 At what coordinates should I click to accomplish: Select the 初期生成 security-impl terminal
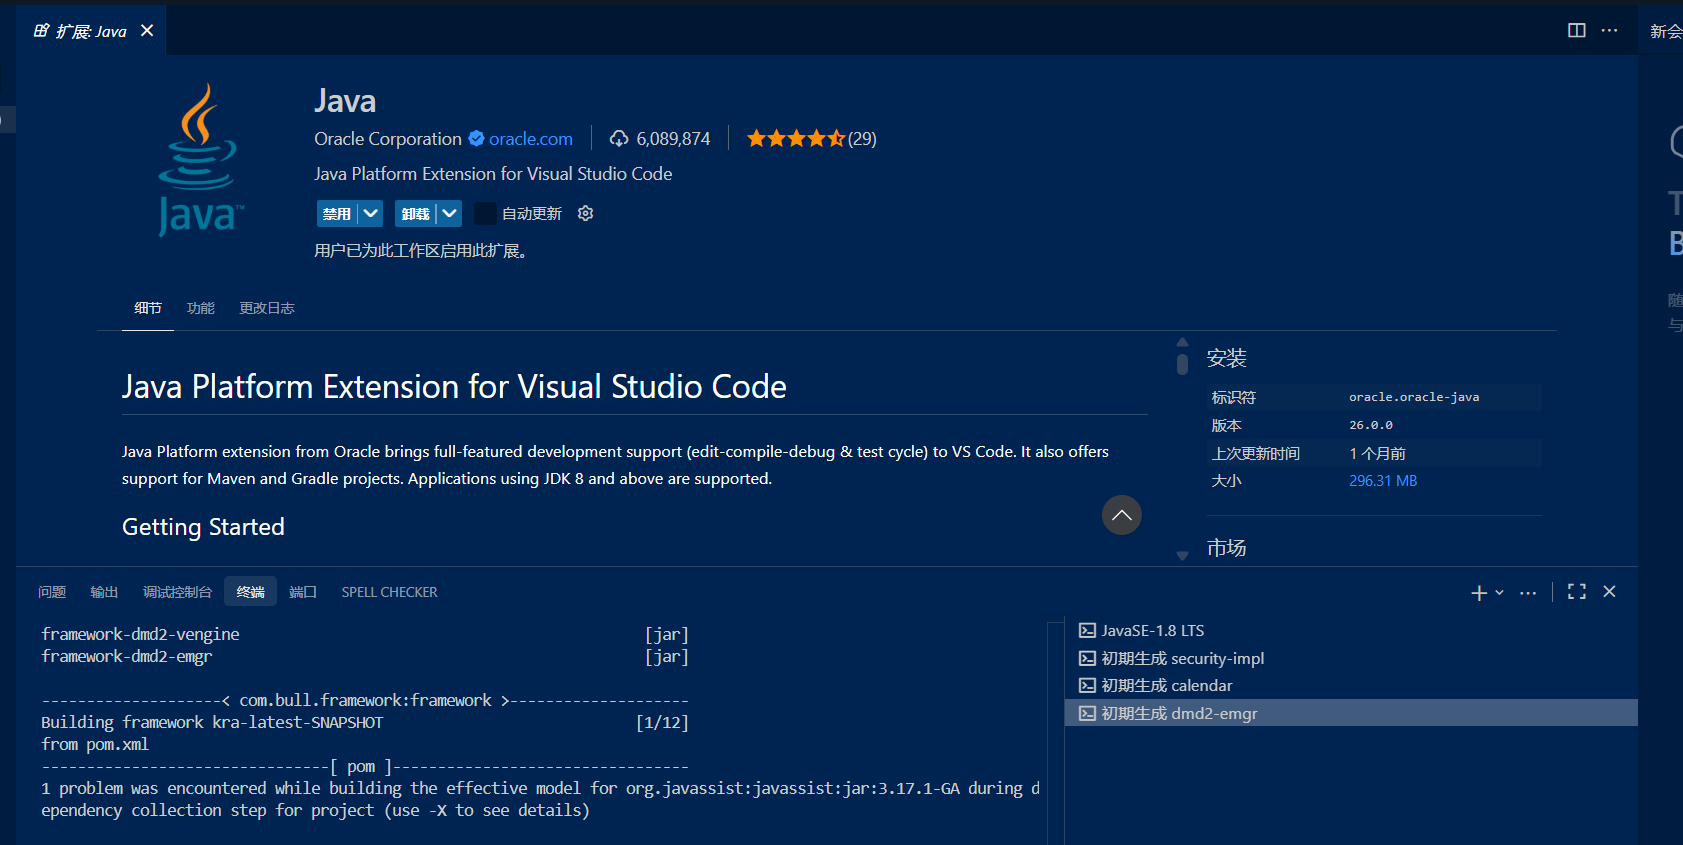1351,658
